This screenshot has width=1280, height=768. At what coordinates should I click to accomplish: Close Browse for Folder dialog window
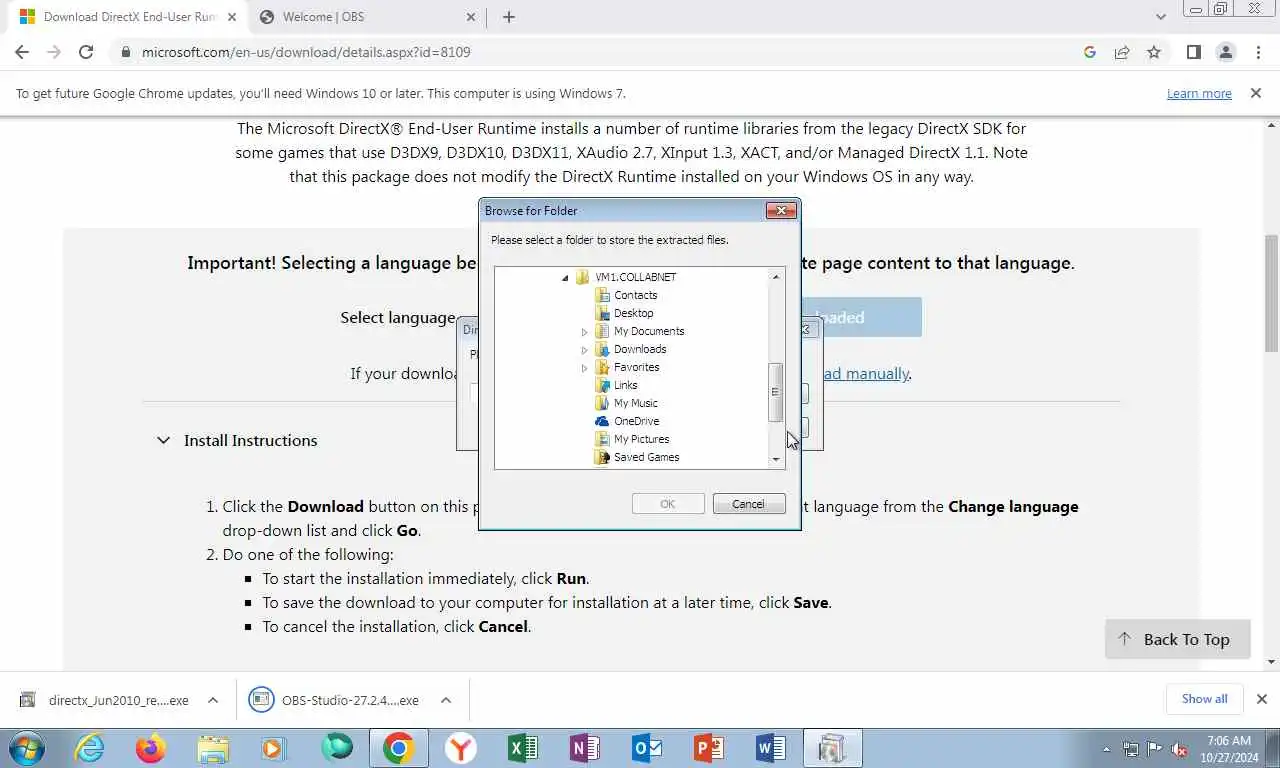pos(781,210)
